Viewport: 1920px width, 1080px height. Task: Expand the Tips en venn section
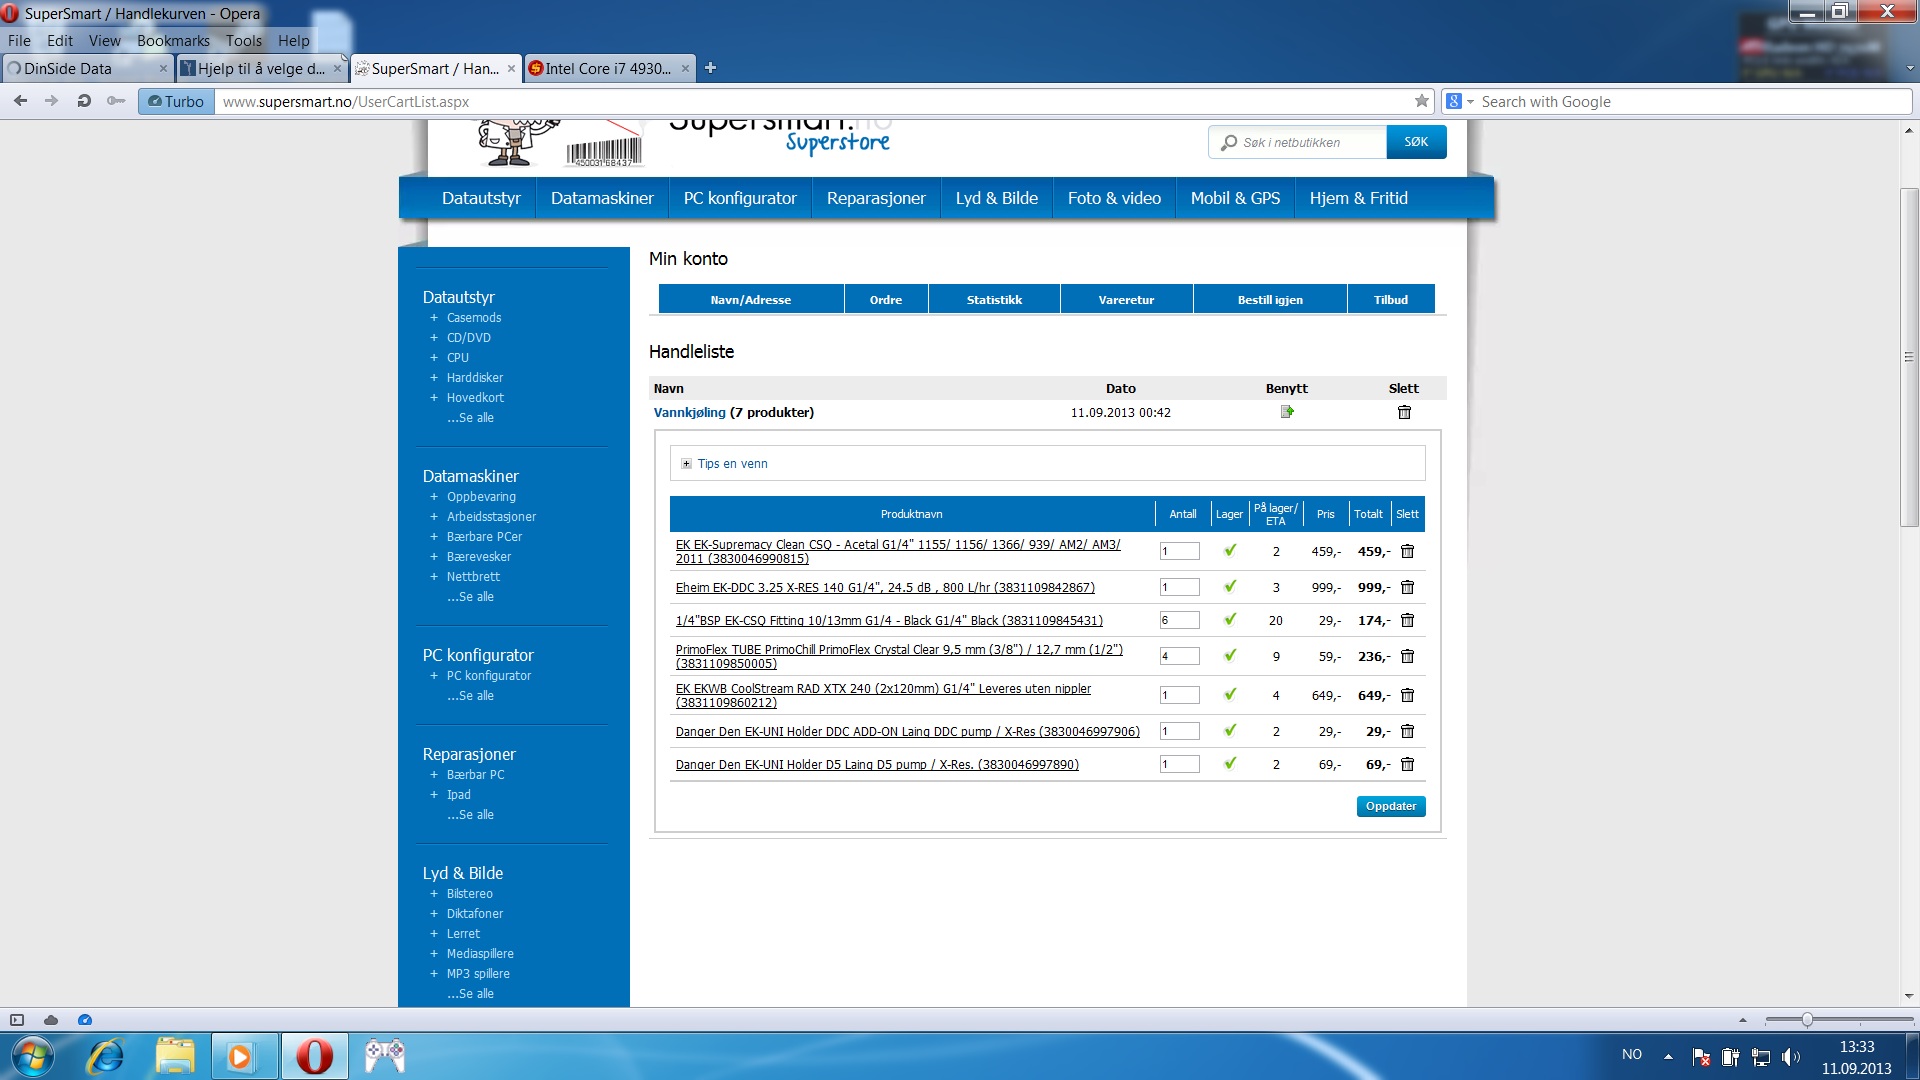click(686, 464)
